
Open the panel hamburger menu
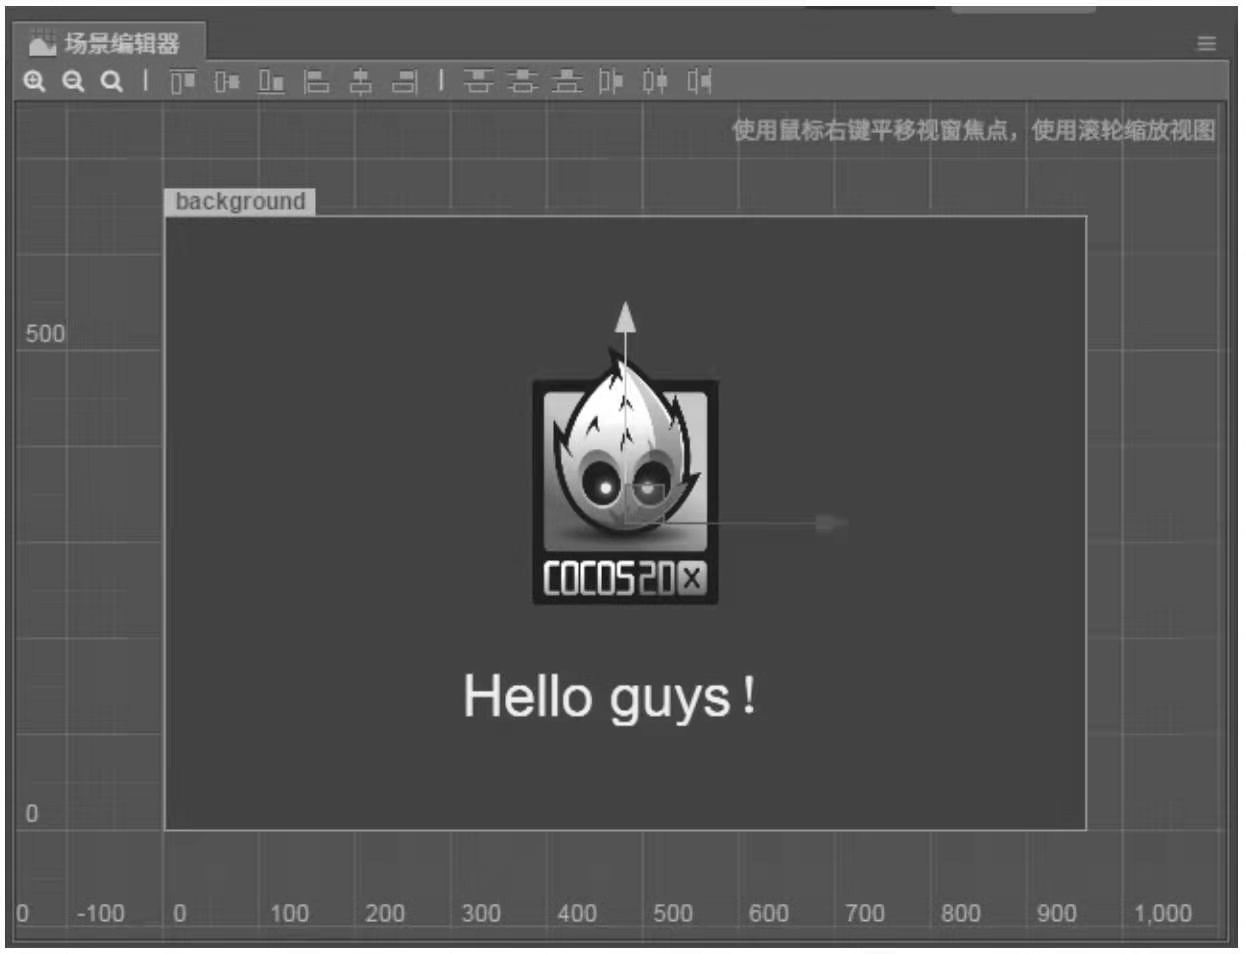(x=1207, y=43)
